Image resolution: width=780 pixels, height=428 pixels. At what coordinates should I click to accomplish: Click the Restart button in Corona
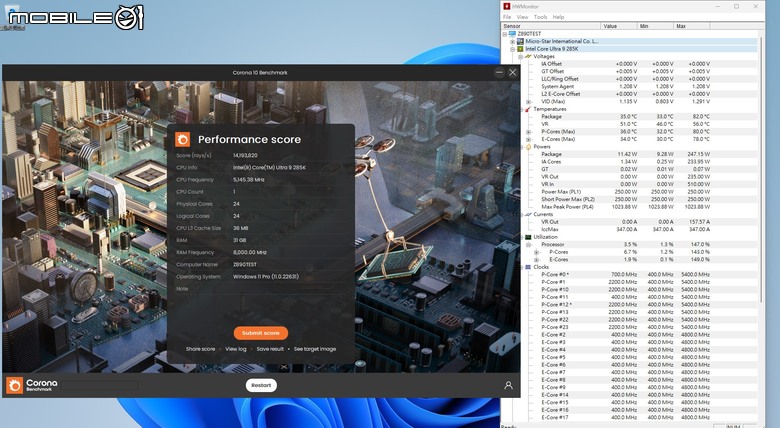point(261,385)
